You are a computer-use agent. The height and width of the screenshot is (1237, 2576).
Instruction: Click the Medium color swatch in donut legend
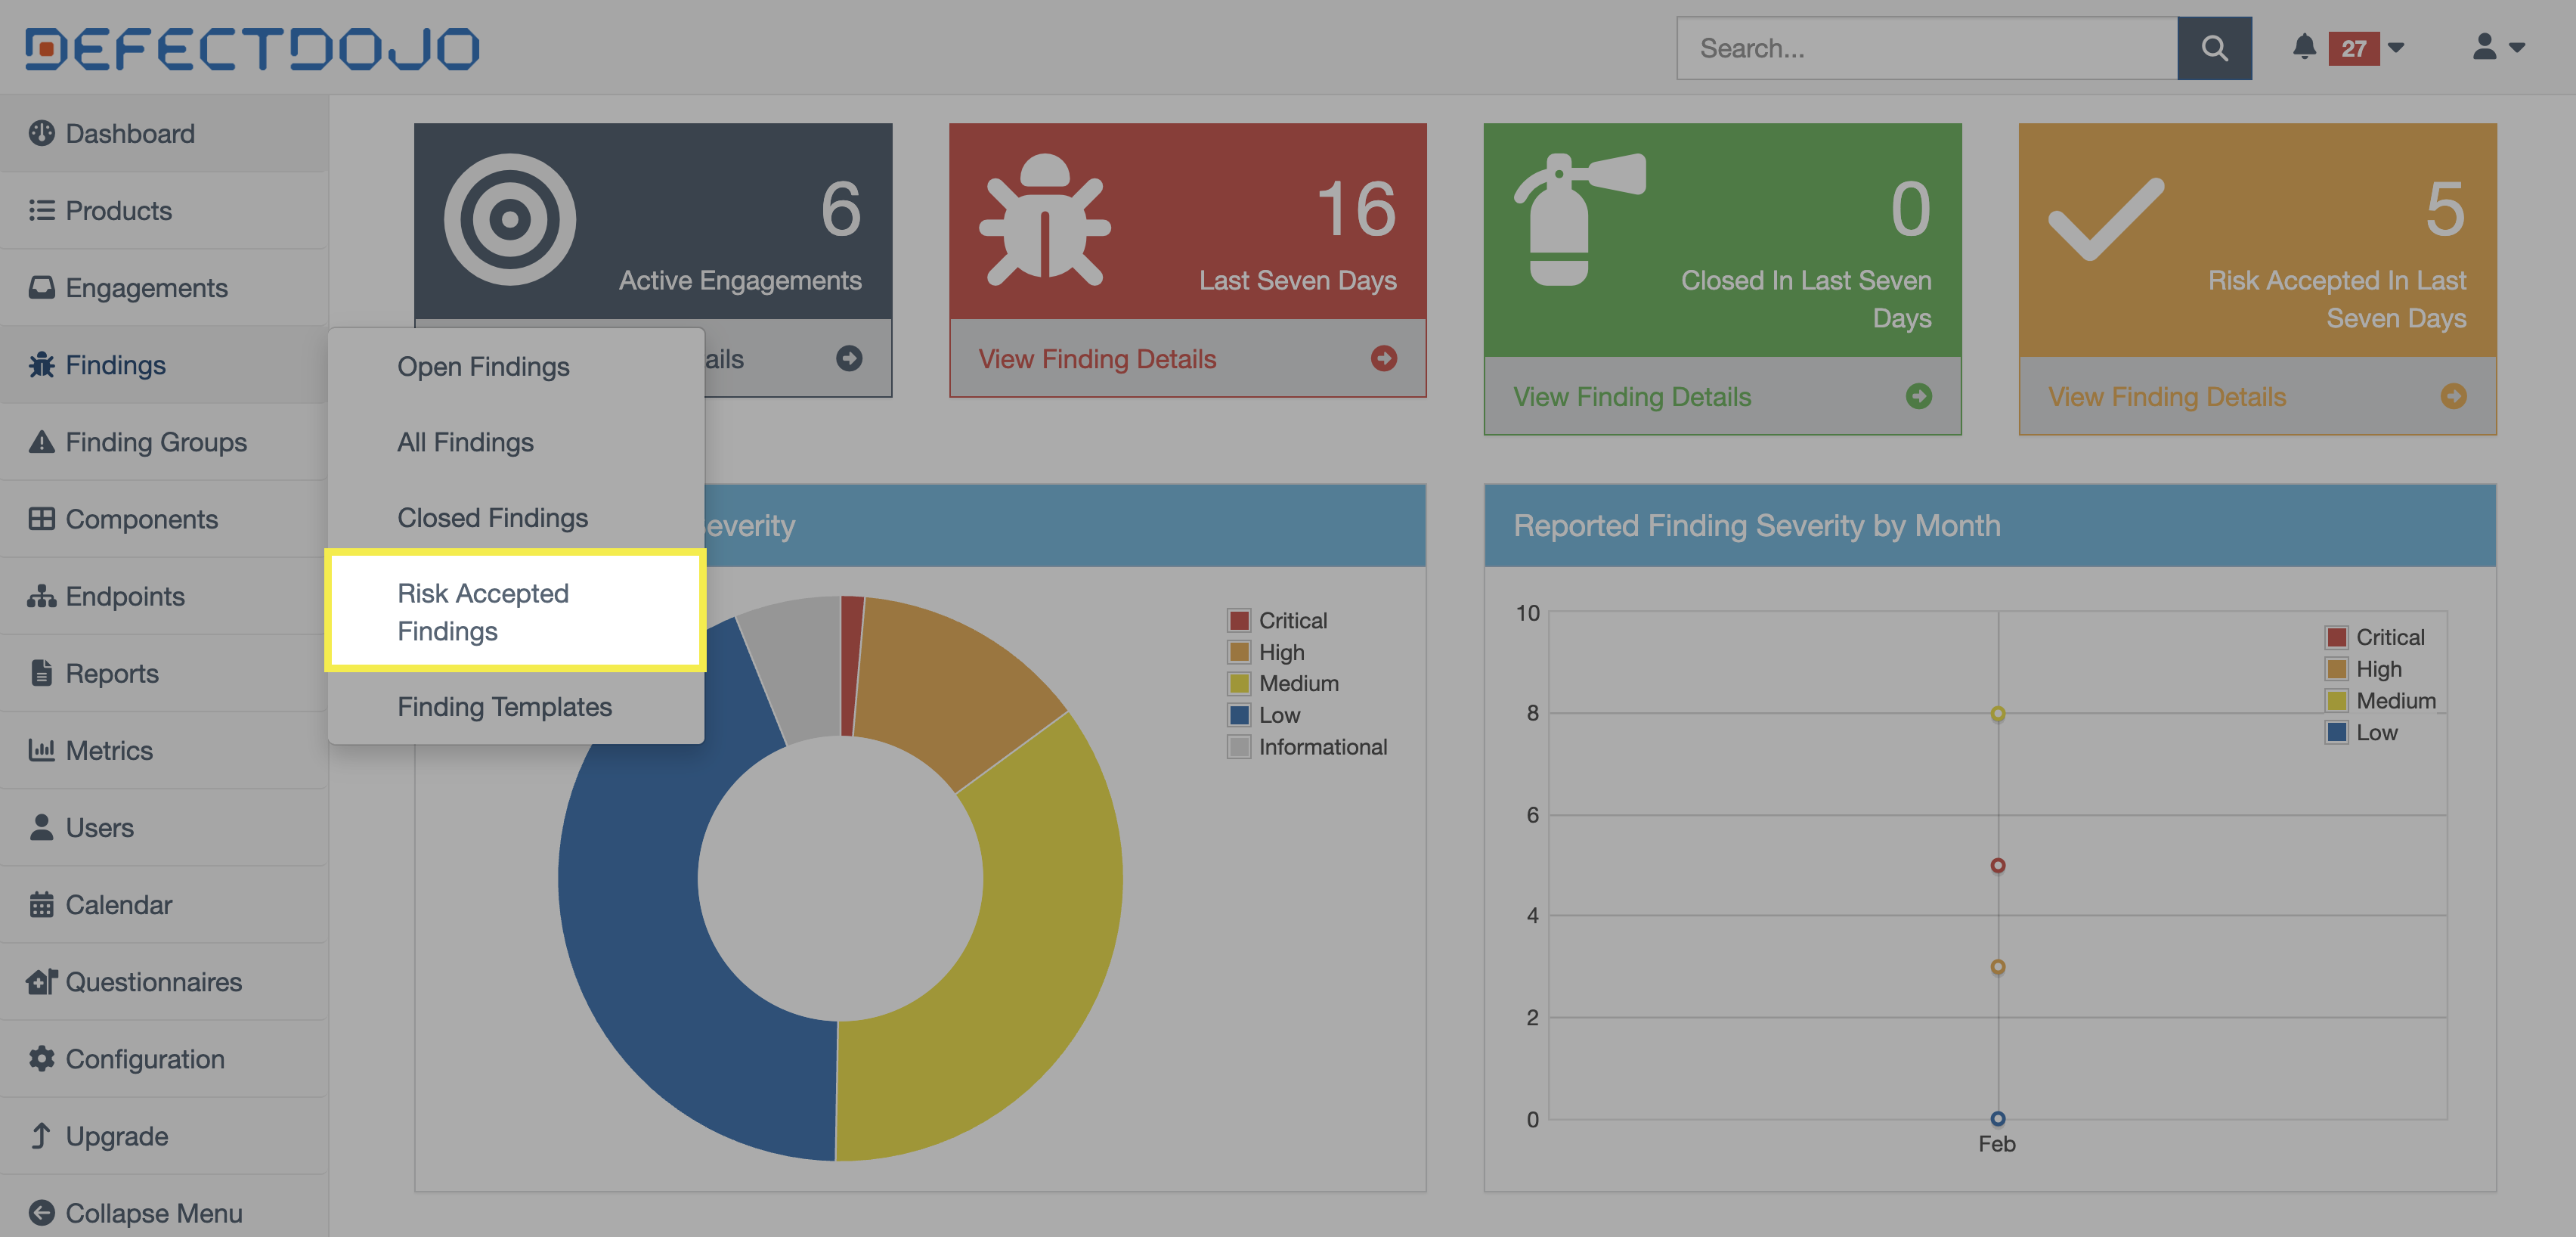tap(1239, 684)
